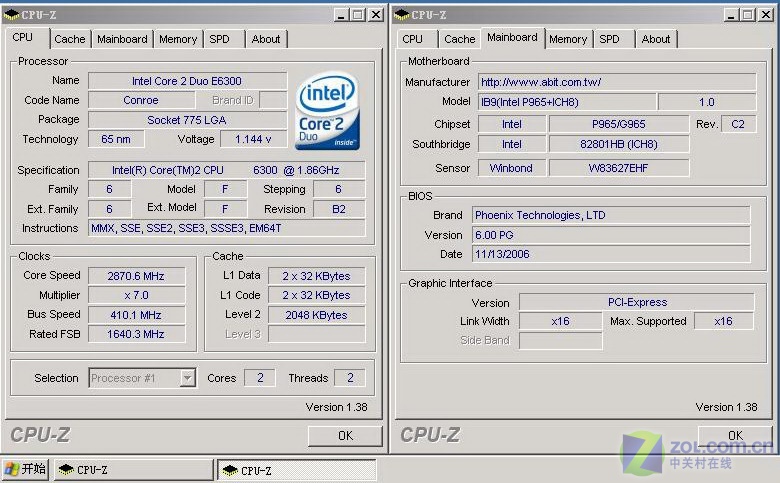Image resolution: width=780 pixels, height=483 pixels.
Task: Click the B2 revision value
Action: pos(339,209)
